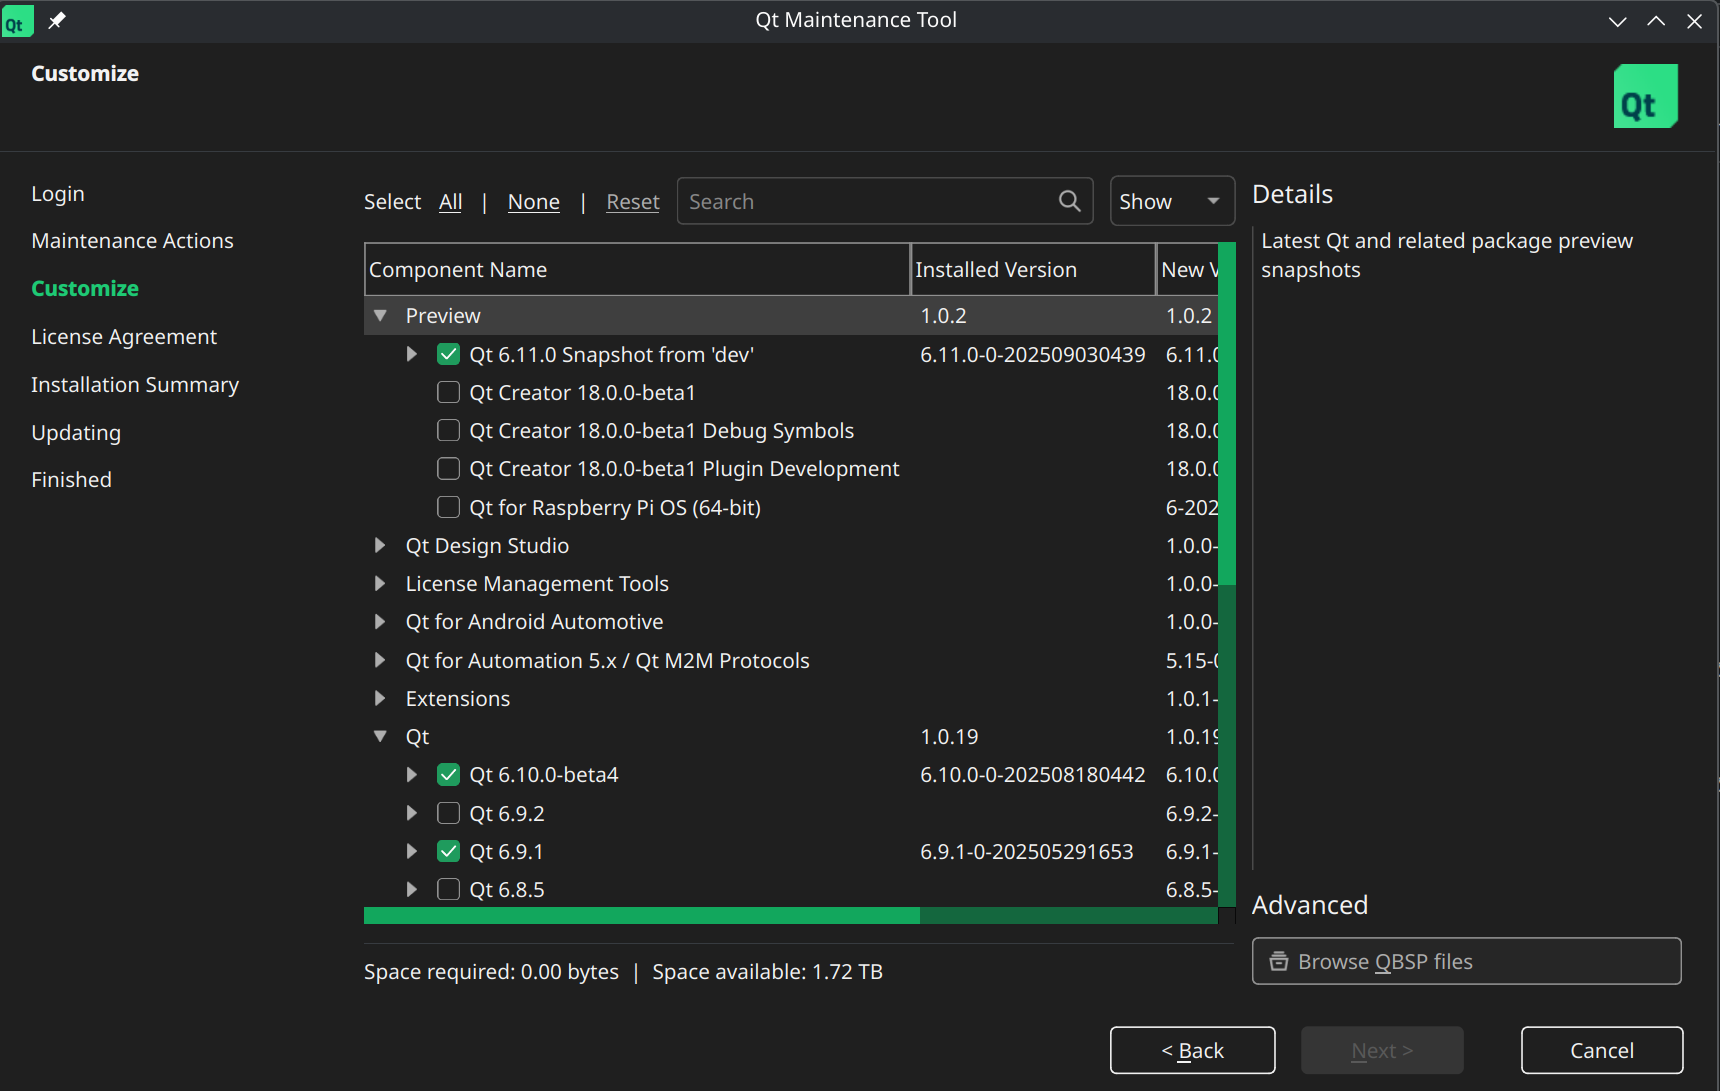Expand Qt 6.11.0 Snapshot subtree arrow
This screenshot has width=1720, height=1091.
click(x=411, y=354)
